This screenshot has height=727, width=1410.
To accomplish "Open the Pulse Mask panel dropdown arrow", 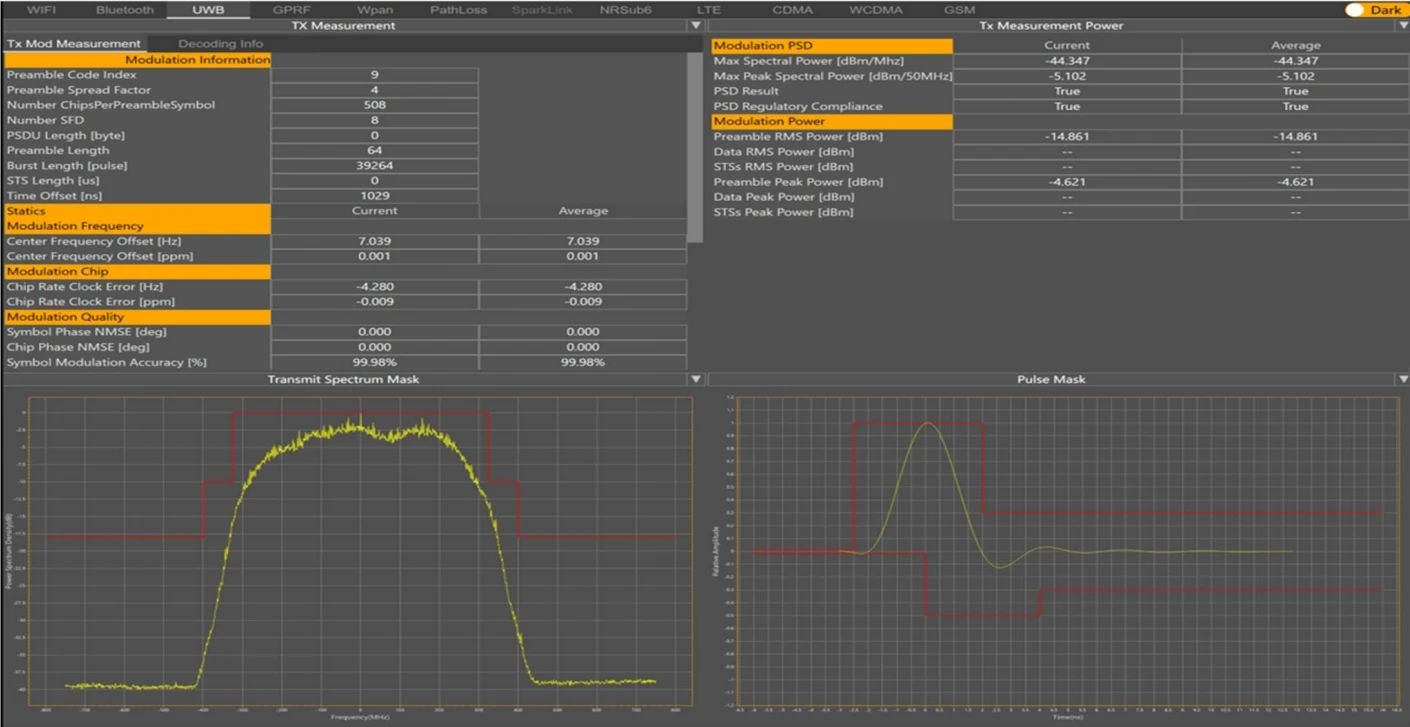I will [1403, 379].
